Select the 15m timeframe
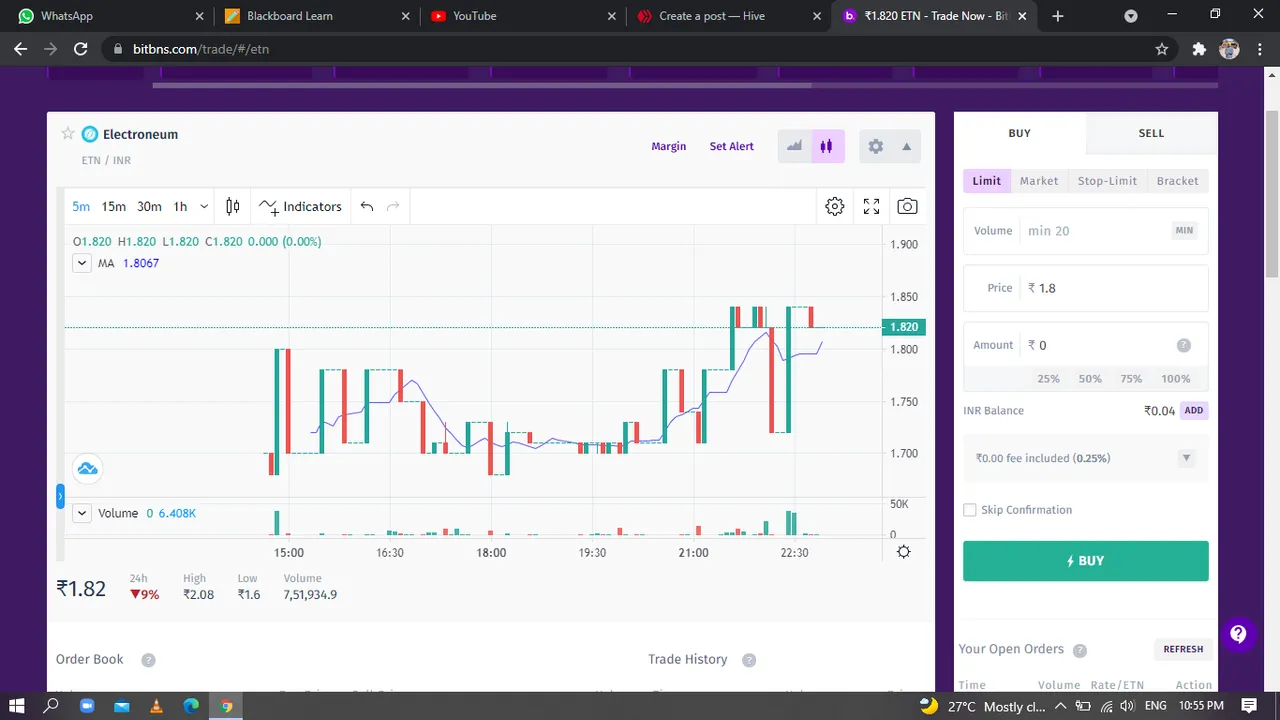The height and width of the screenshot is (720, 1280). pos(114,206)
